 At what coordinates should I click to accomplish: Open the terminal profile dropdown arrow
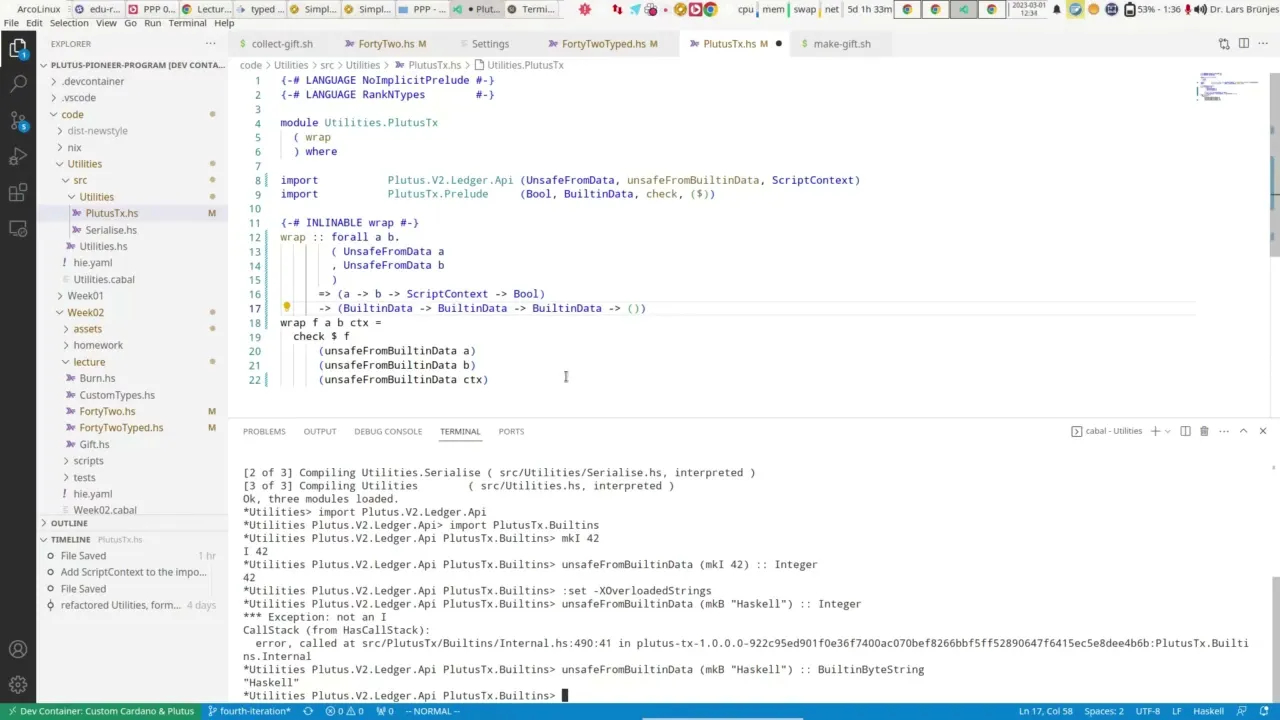click(x=1168, y=430)
